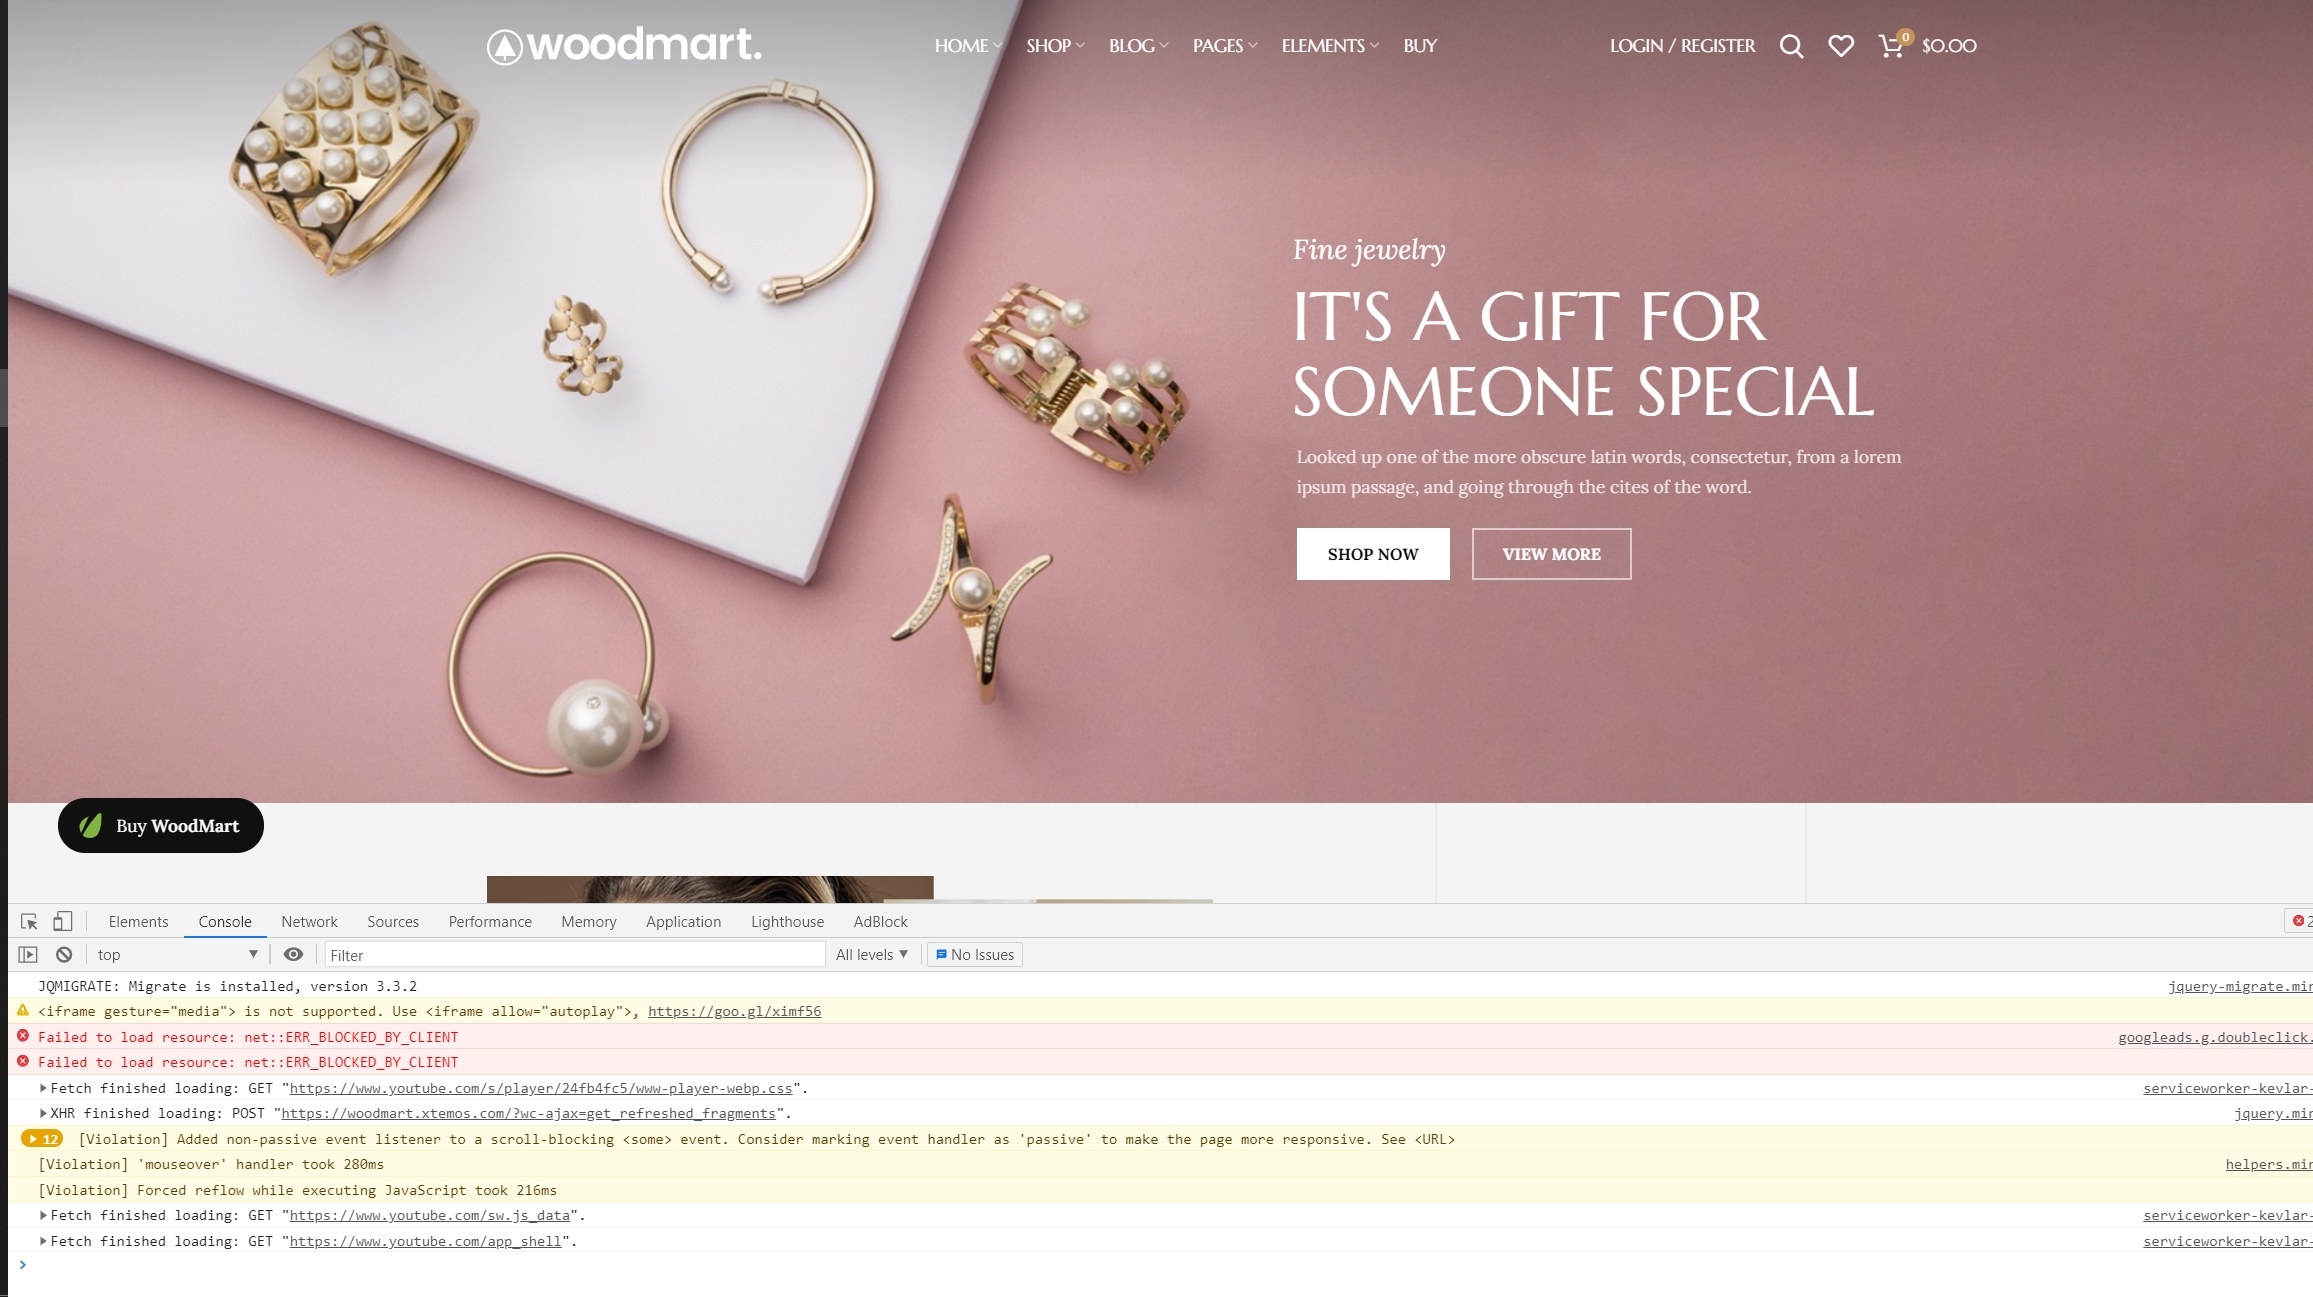Open the JavaScript context 'top' dropdown
The width and height of the screenshot is (2313, 1297).
(177, 955)
